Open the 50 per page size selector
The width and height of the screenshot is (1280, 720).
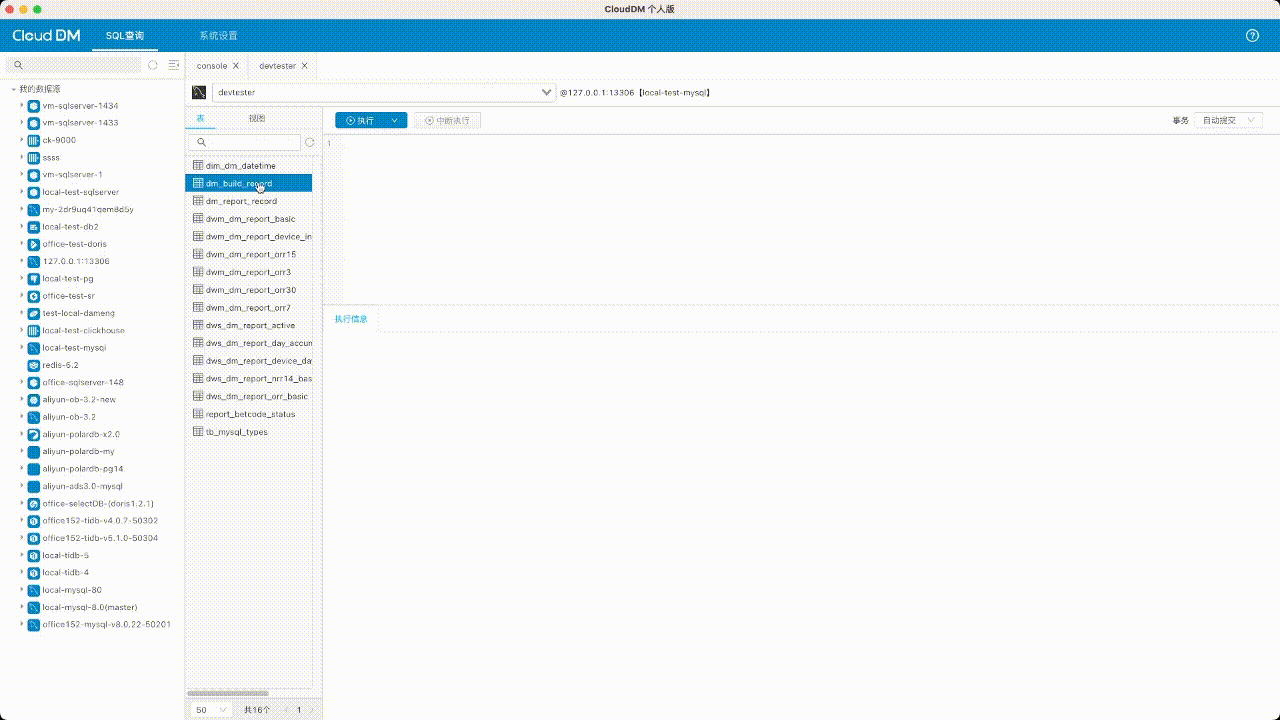pos(211,710)
